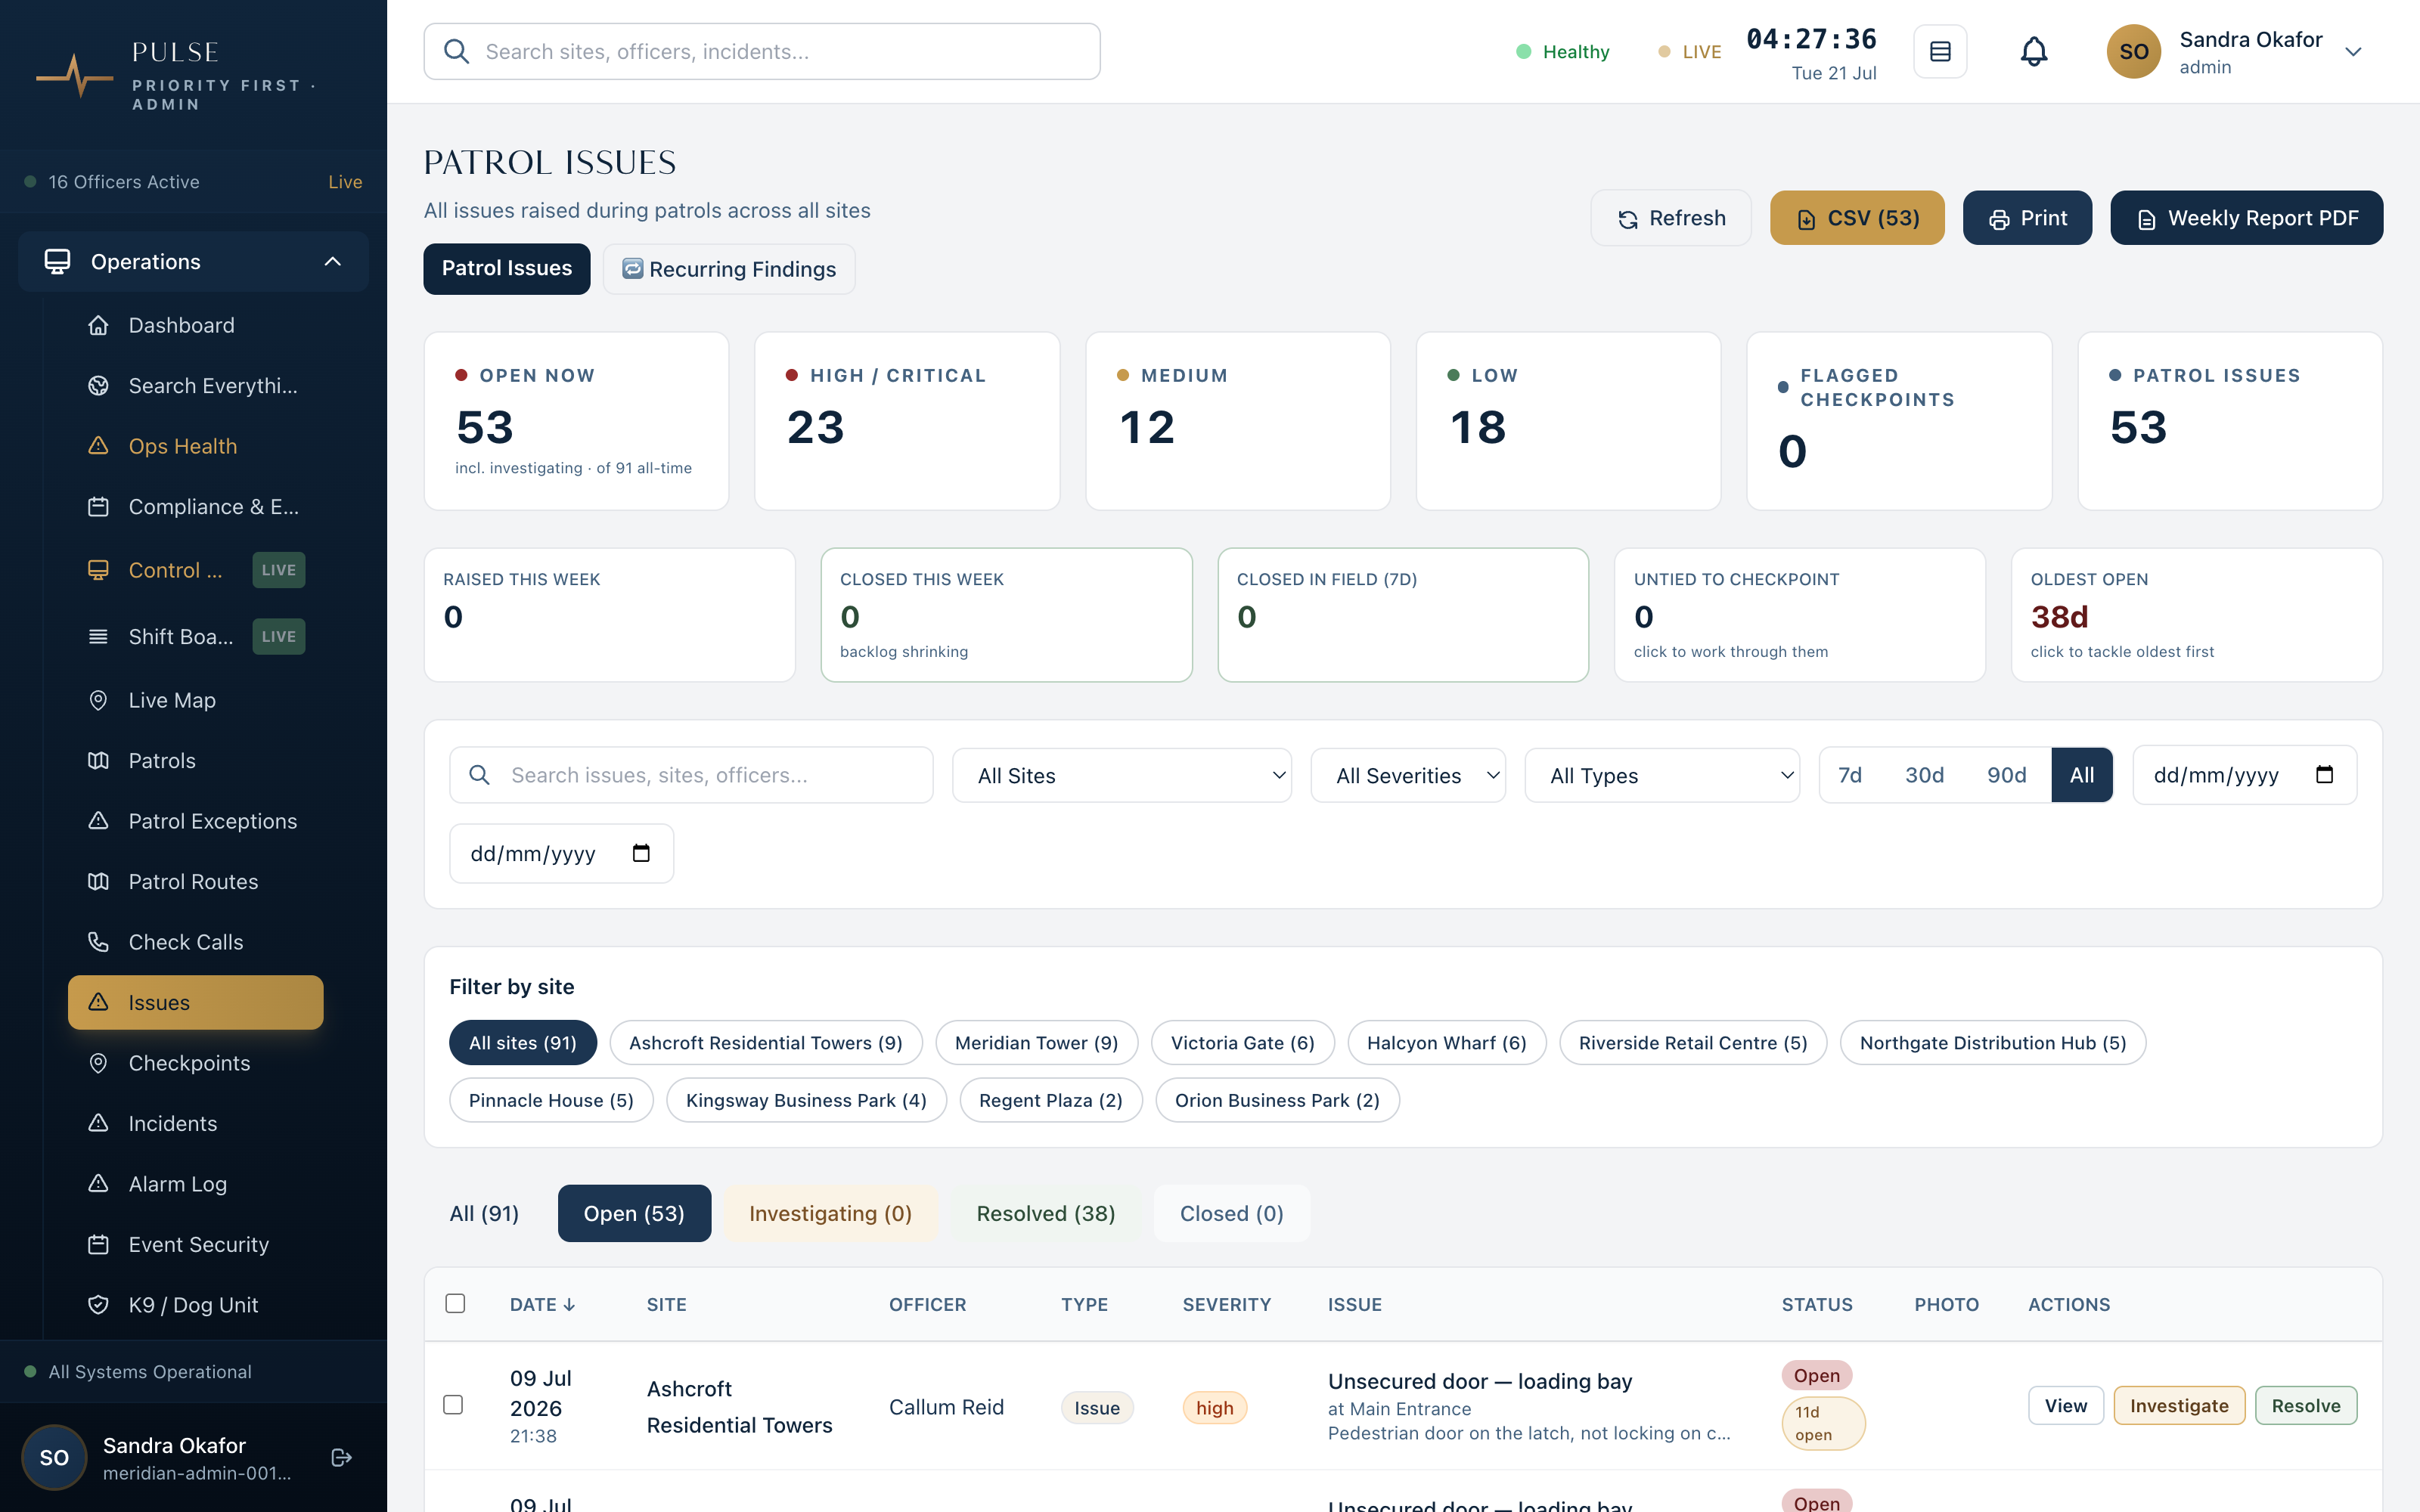
Task: Open the panel layout icon beside the clock
Action: point(1940,51)
